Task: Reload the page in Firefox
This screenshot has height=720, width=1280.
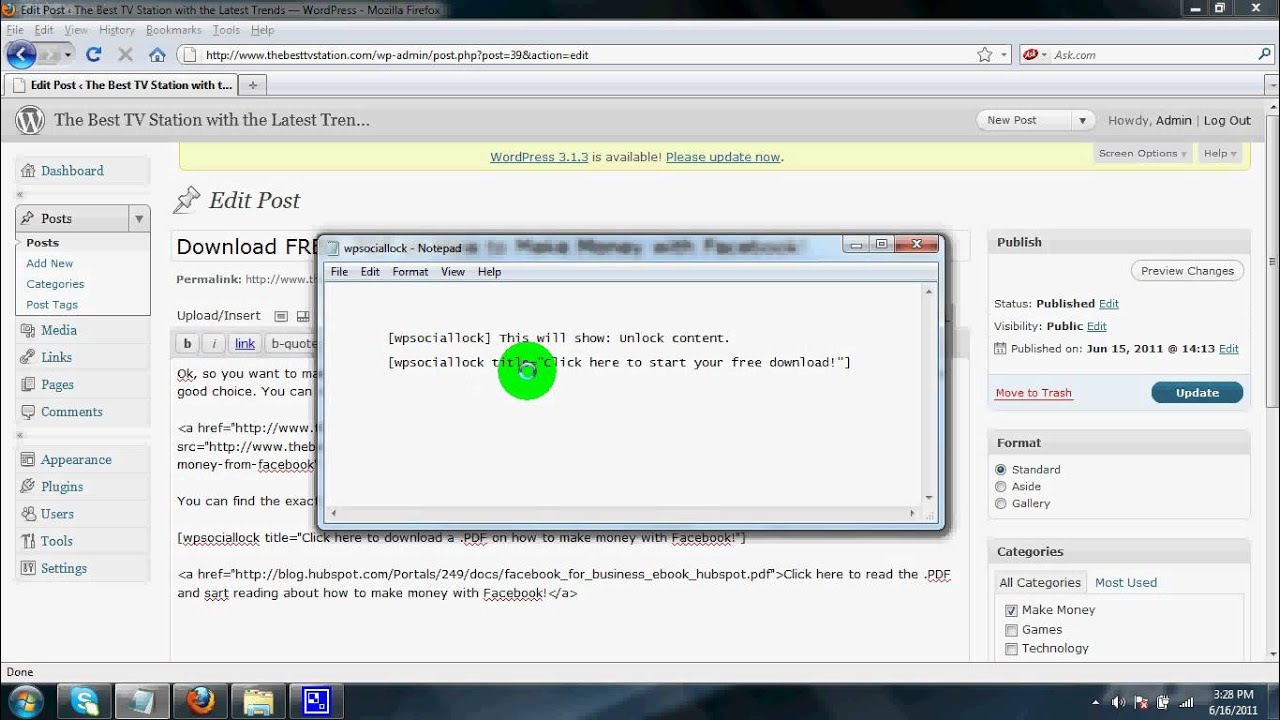Action: (x=93, y=55)
